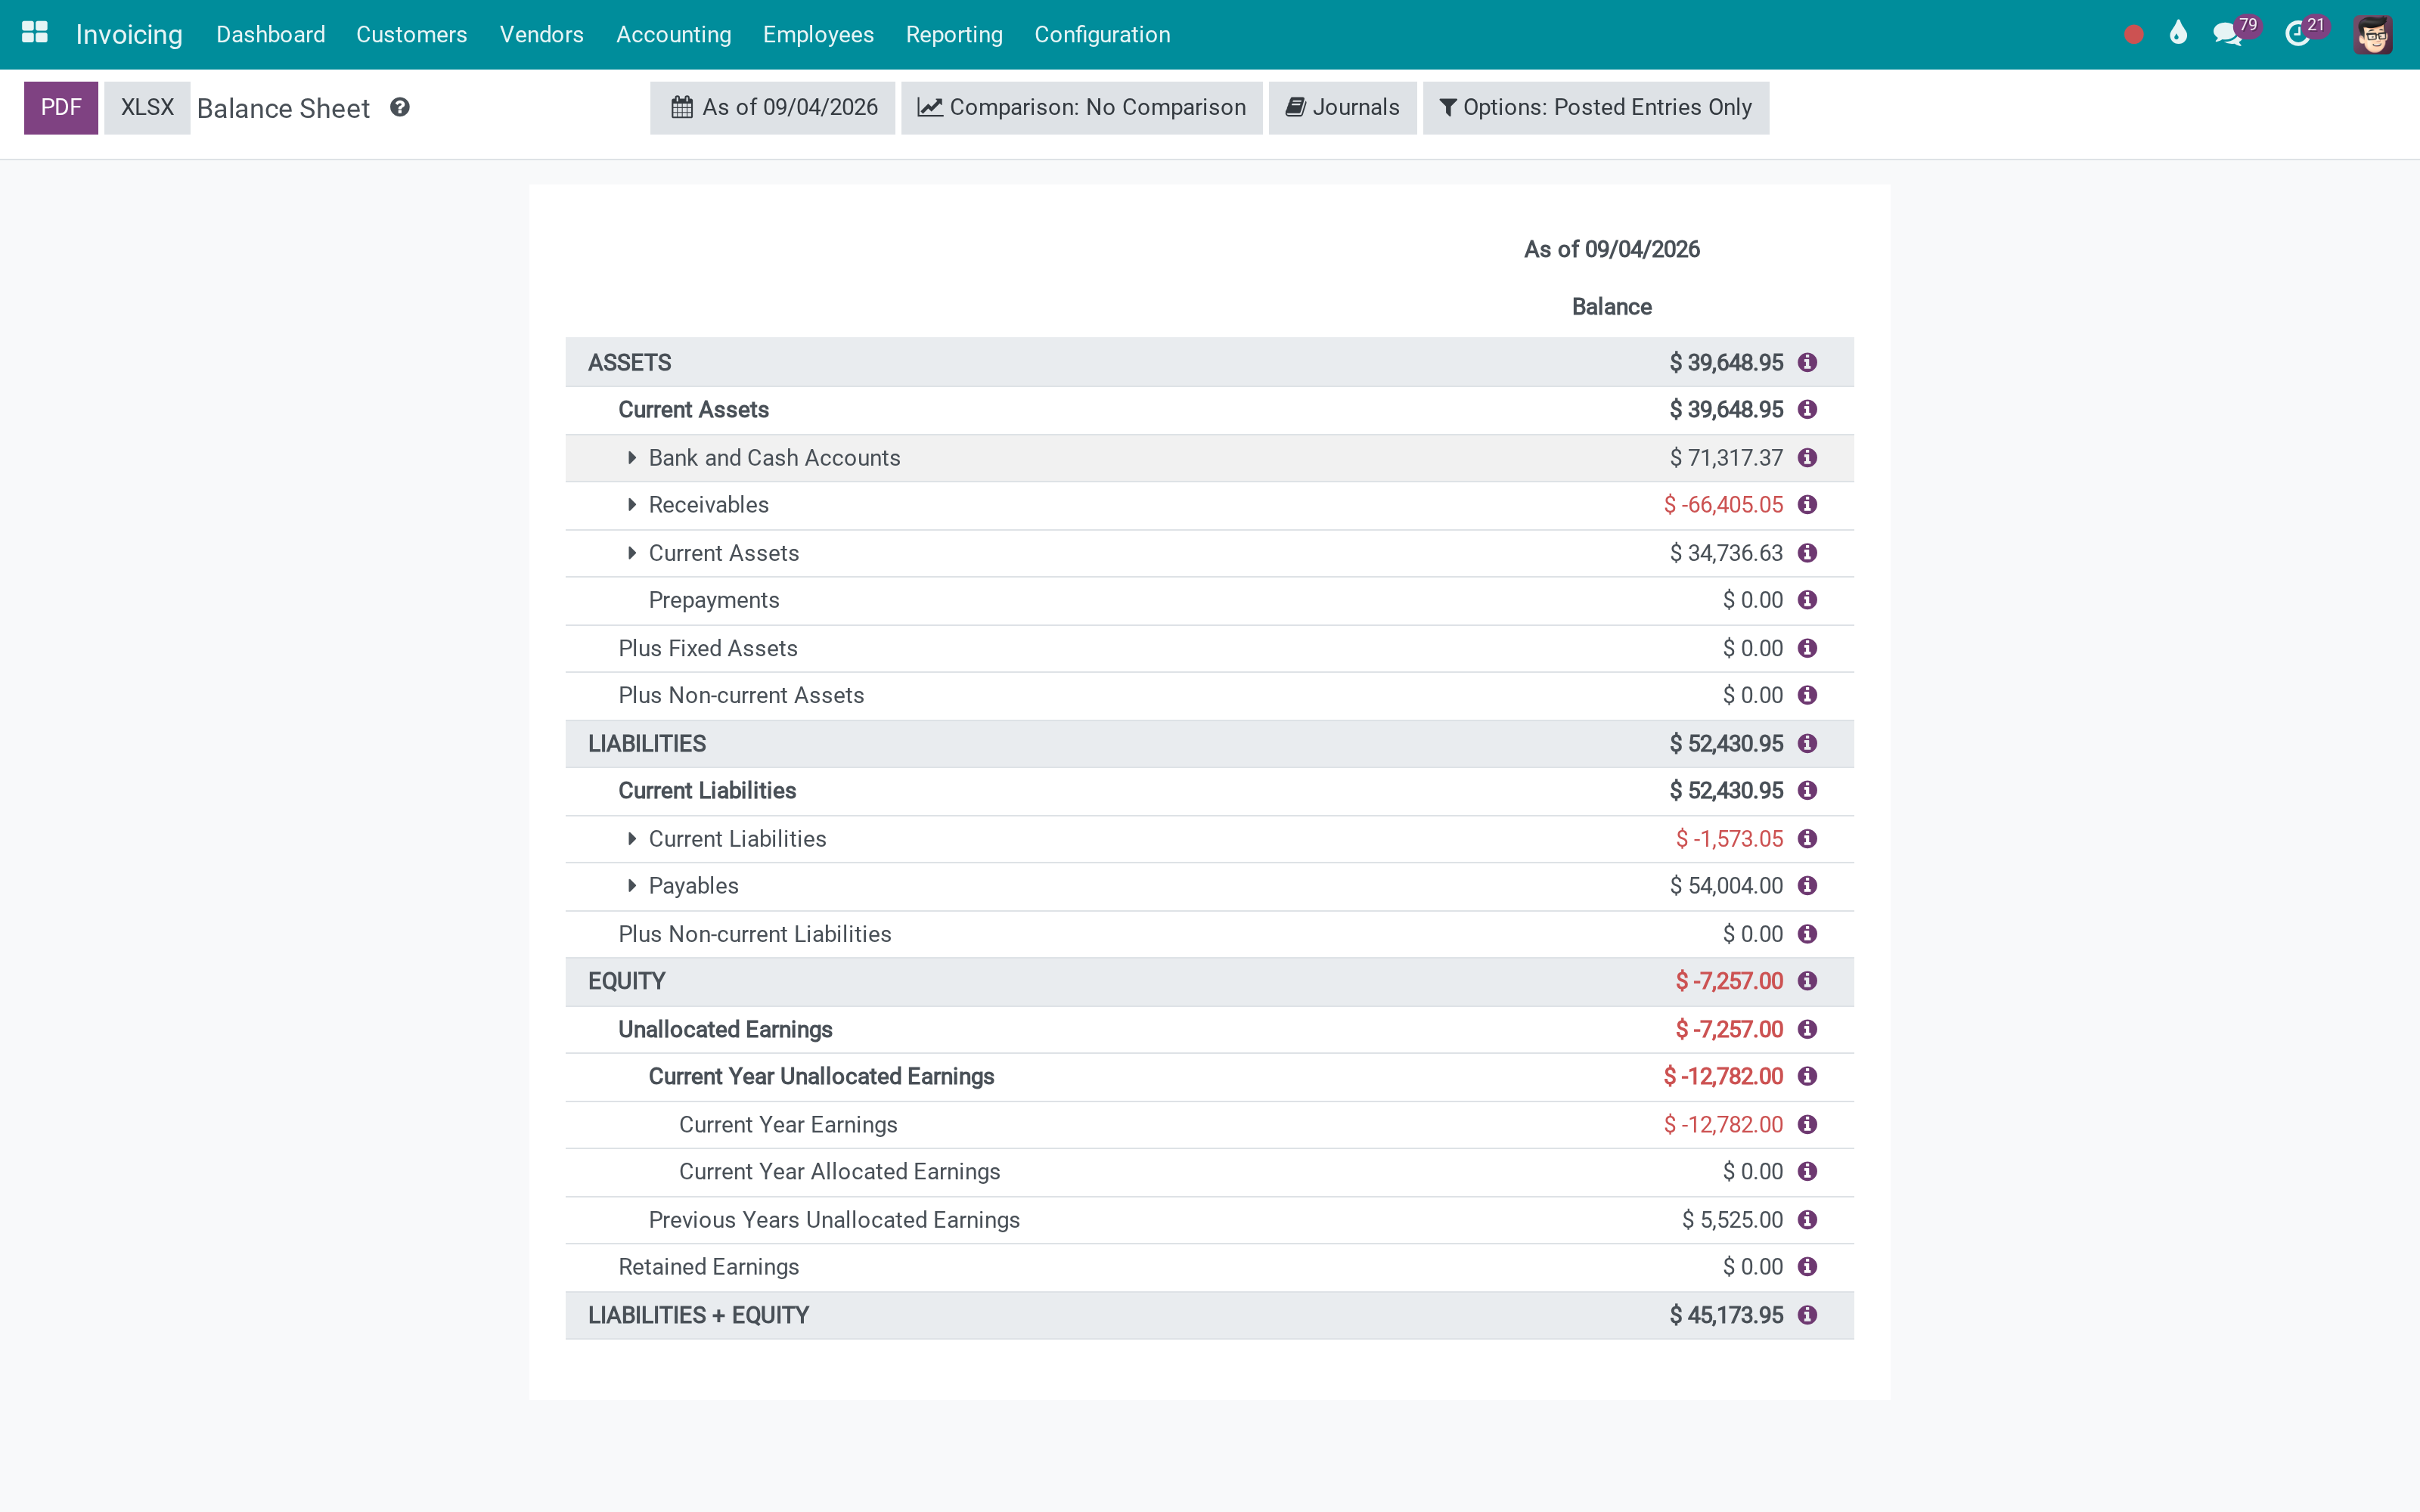This screenshot has height=1512, width=2420.
Task: Click the Prepayments line label
Action: point(714,600)
